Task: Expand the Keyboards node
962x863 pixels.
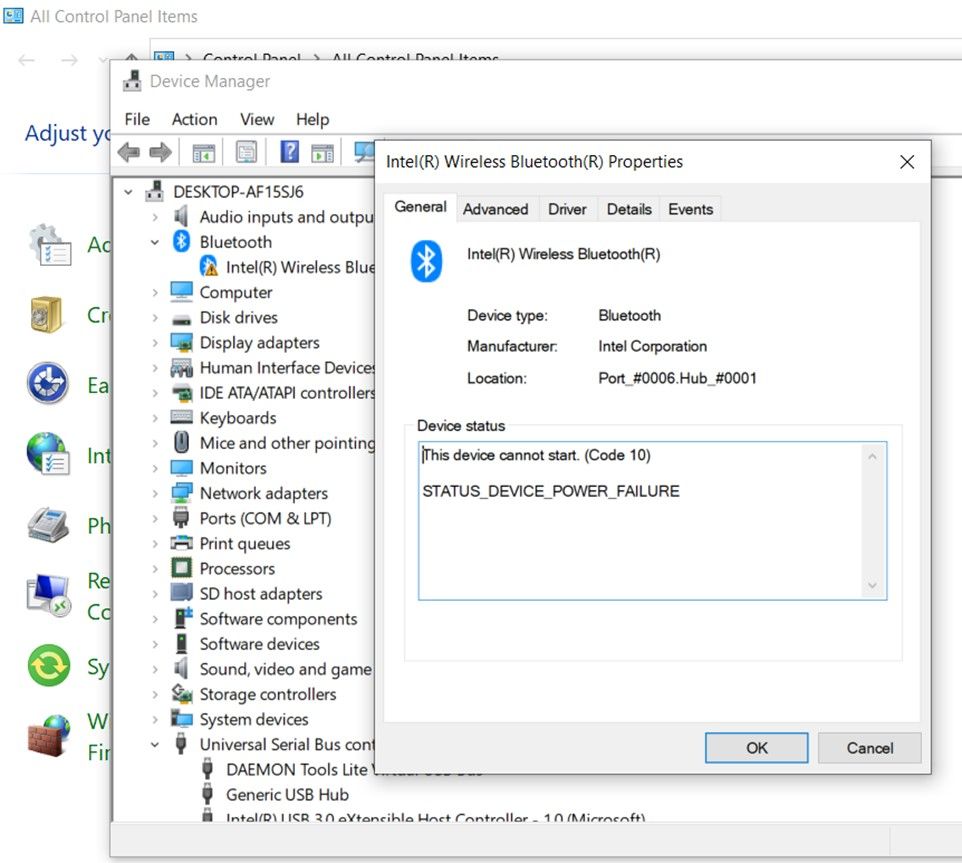Action: 155,418
